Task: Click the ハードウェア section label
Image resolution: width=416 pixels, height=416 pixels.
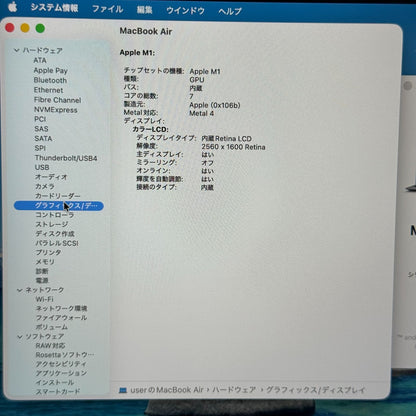Action: point(43,51)
